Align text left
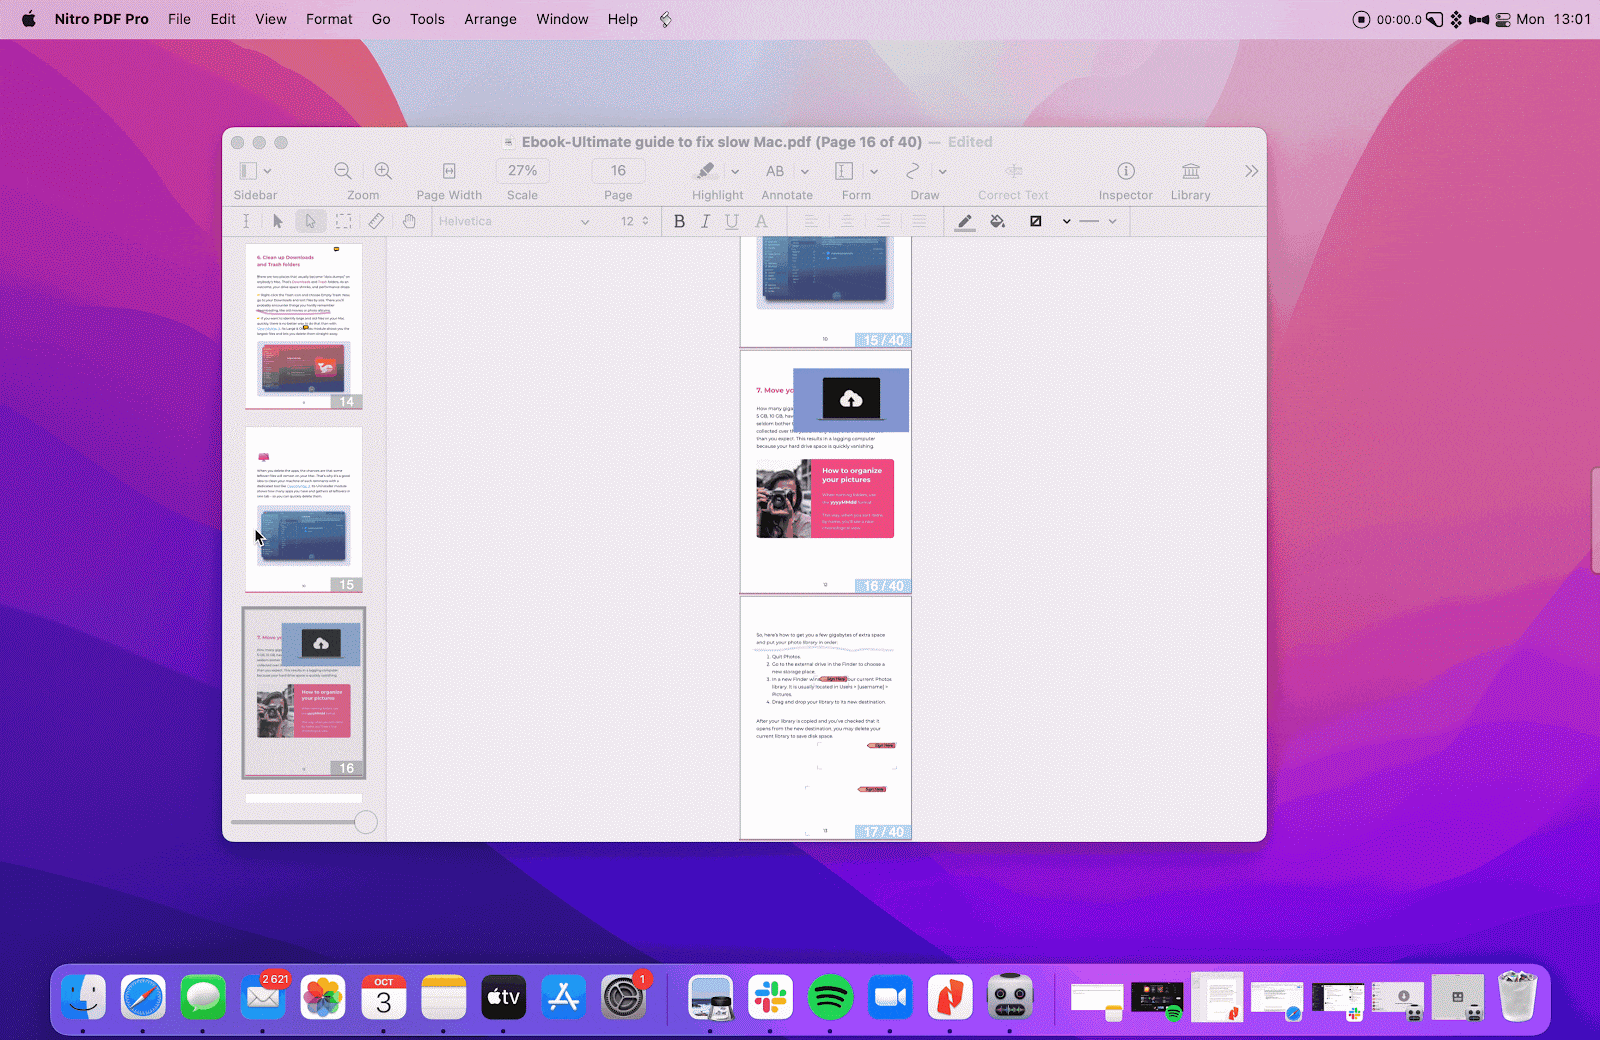 (811, 221)
